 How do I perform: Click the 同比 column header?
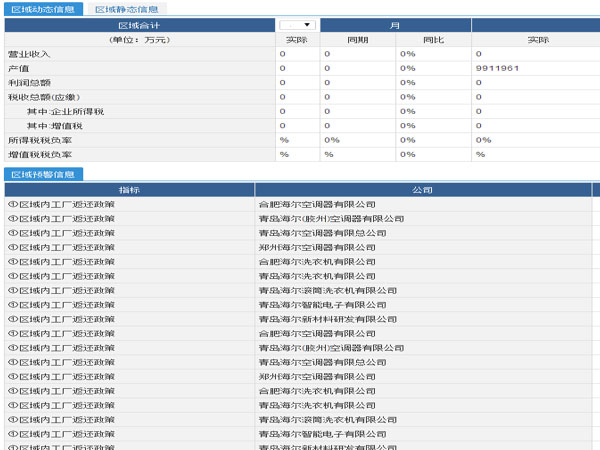433,40
